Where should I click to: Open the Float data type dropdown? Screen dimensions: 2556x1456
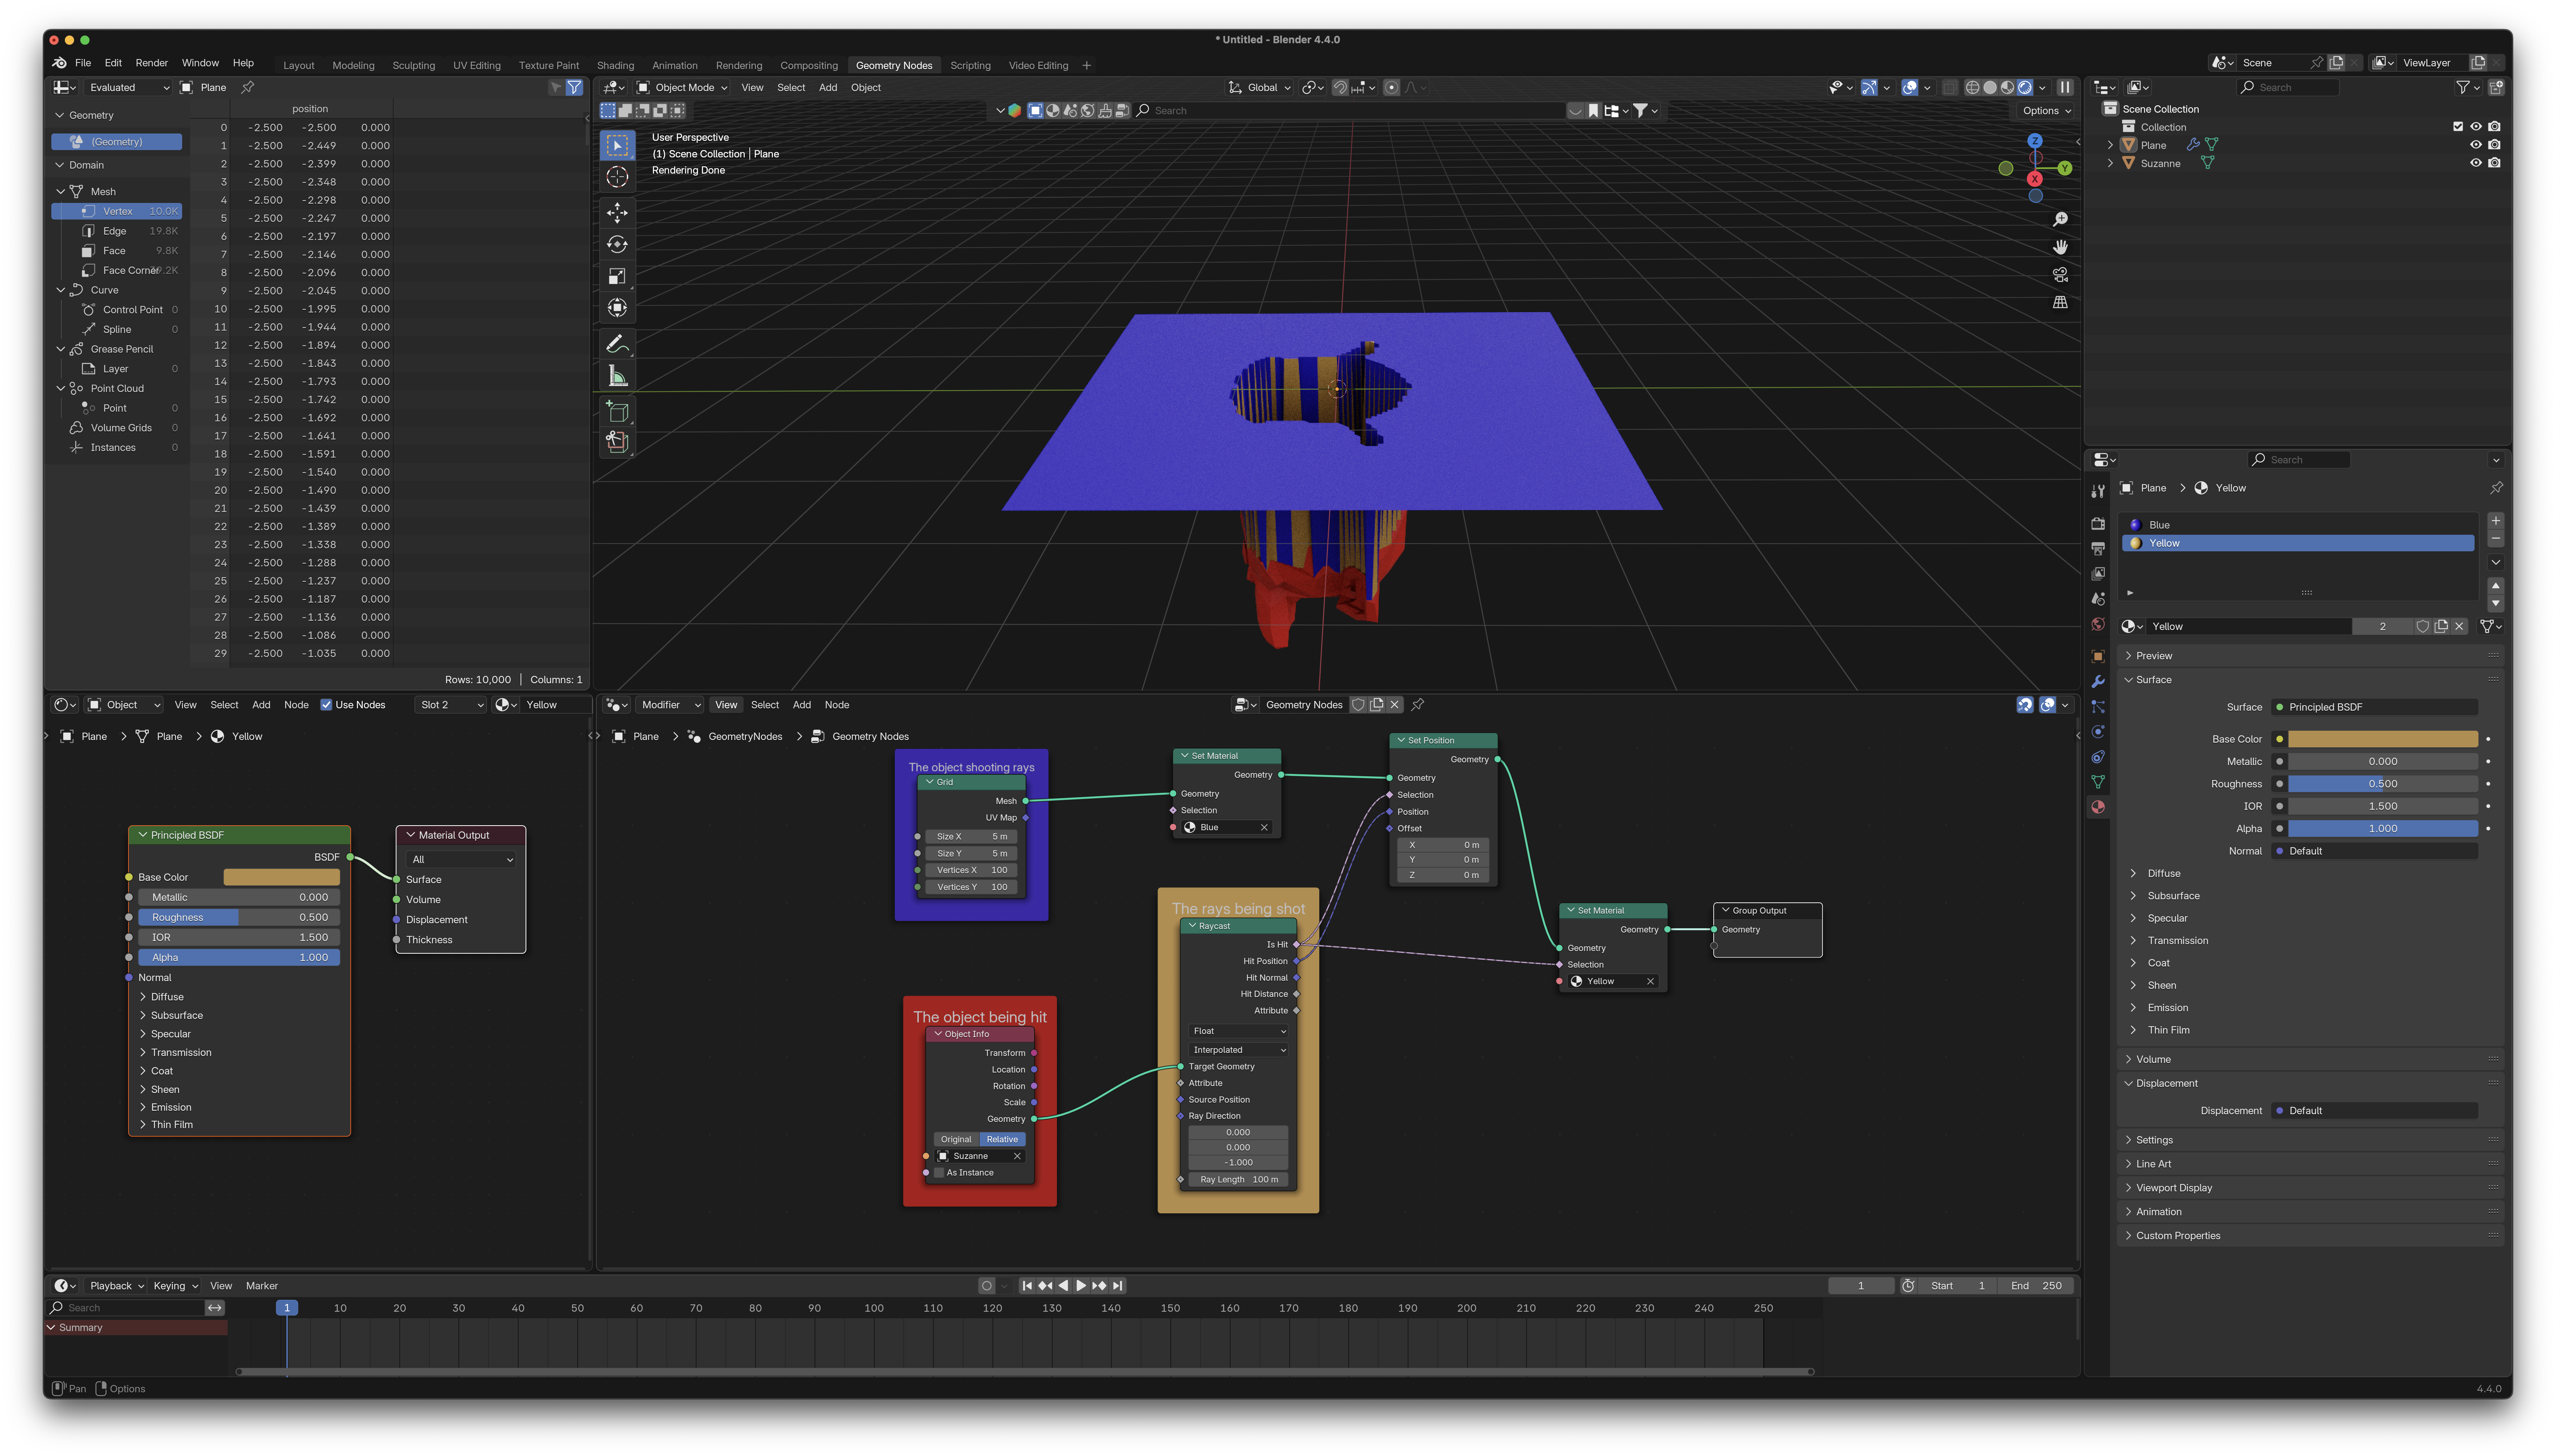(1238, 1031)
